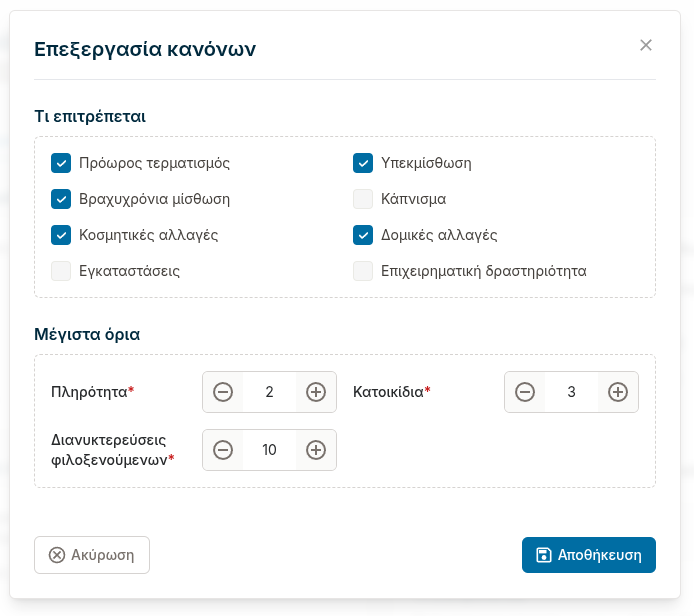
Task: Uncheck the Πρόωρος τερματισμός checkbox
Action: click(x=61, y=163)
